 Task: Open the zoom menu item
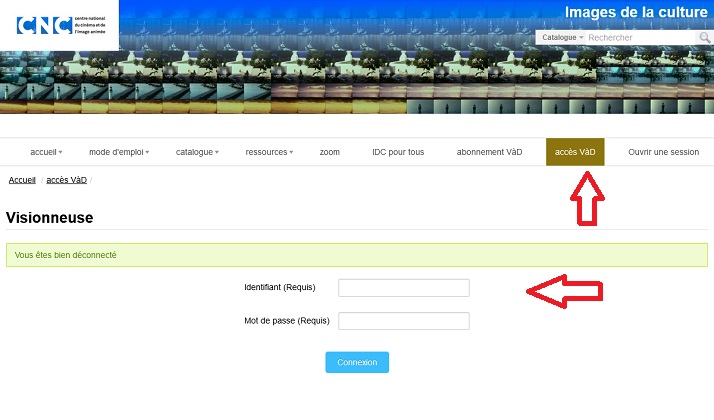(x=330, y=152)
